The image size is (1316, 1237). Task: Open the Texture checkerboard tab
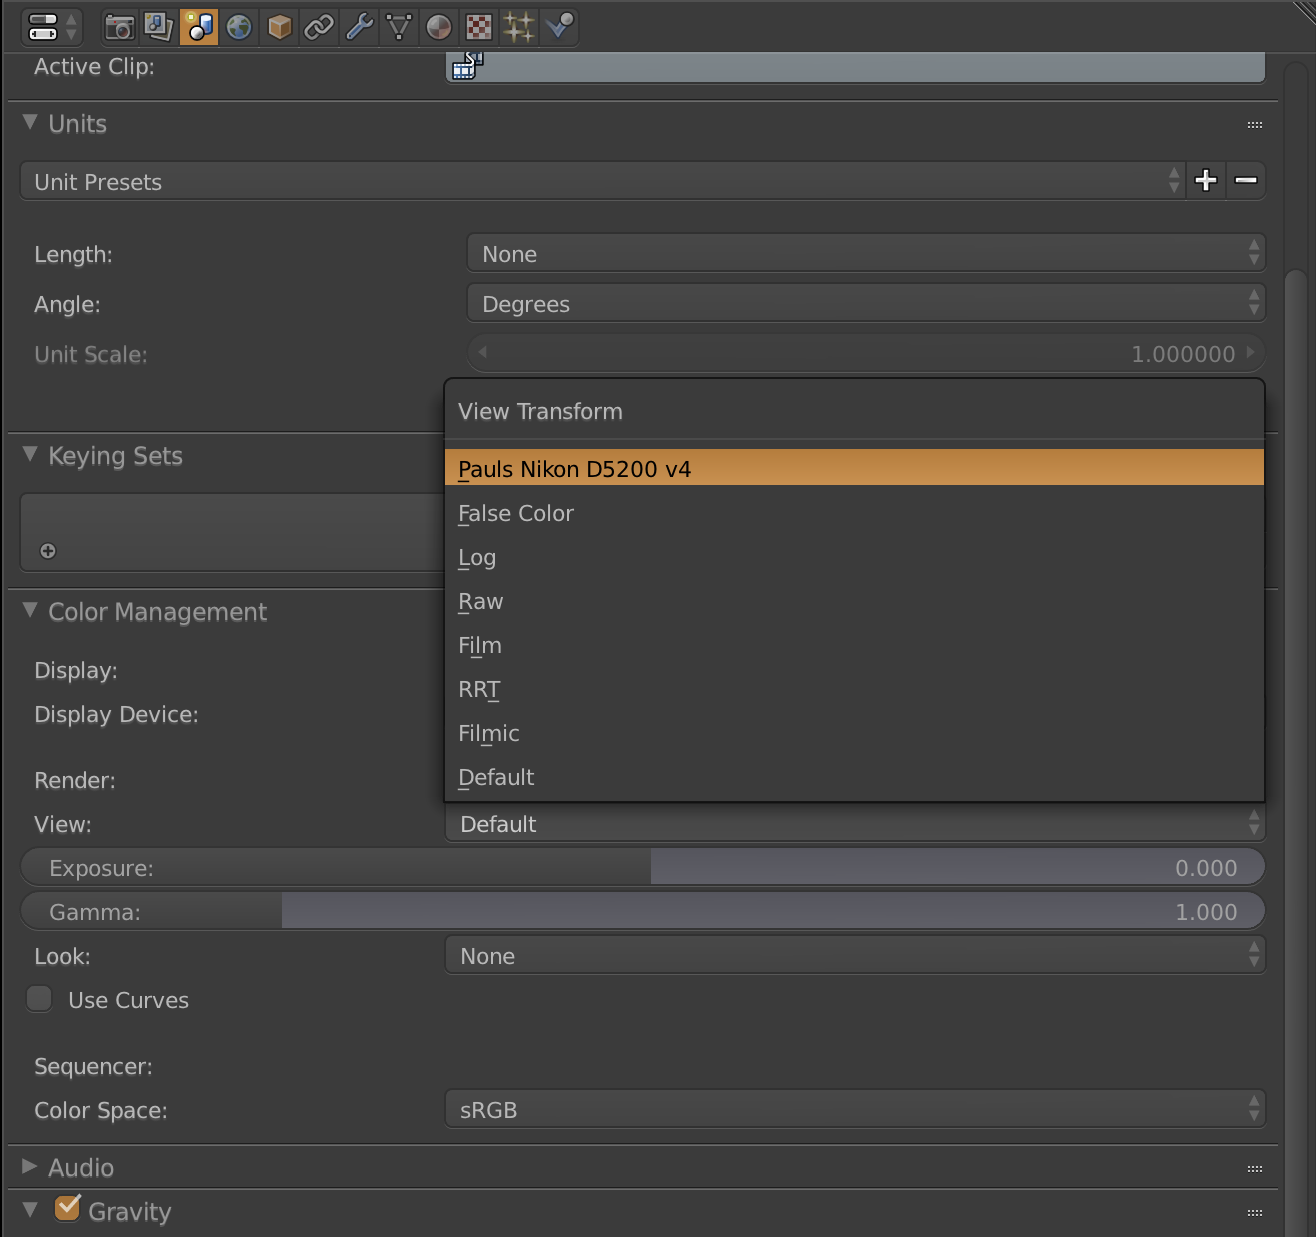click(479, 27)
